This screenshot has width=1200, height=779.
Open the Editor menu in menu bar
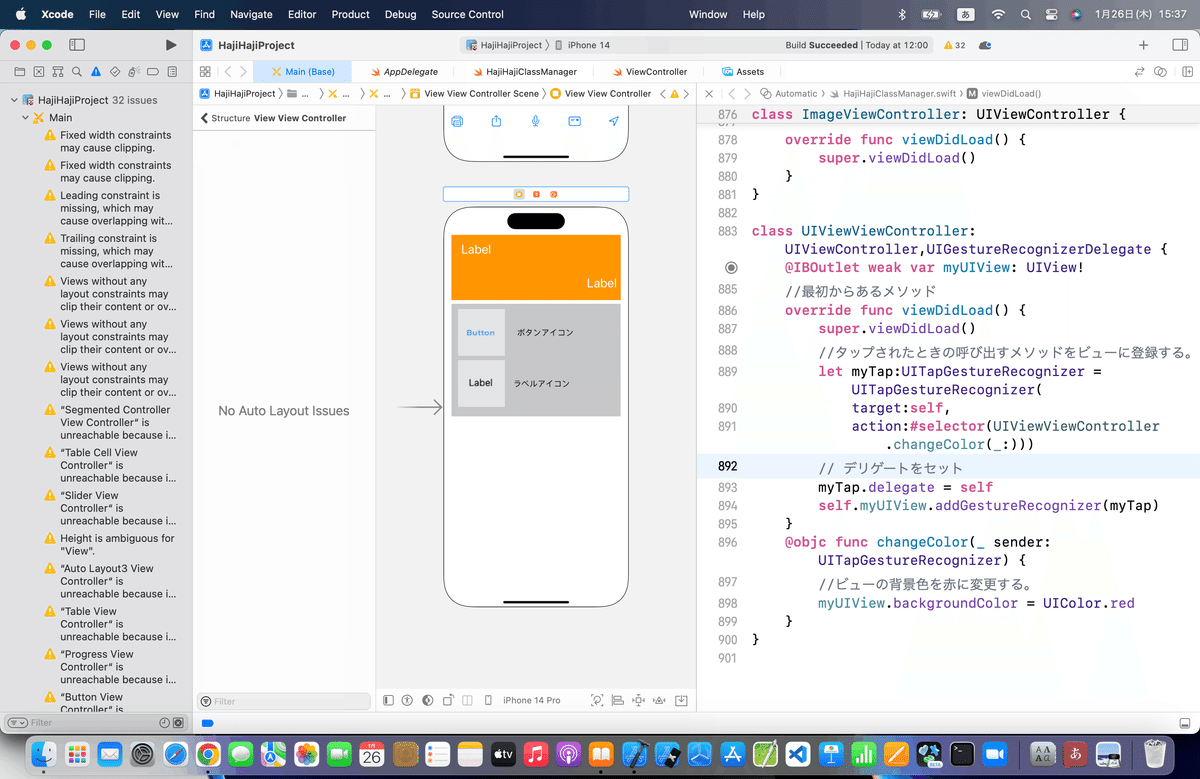coord(301,14)
